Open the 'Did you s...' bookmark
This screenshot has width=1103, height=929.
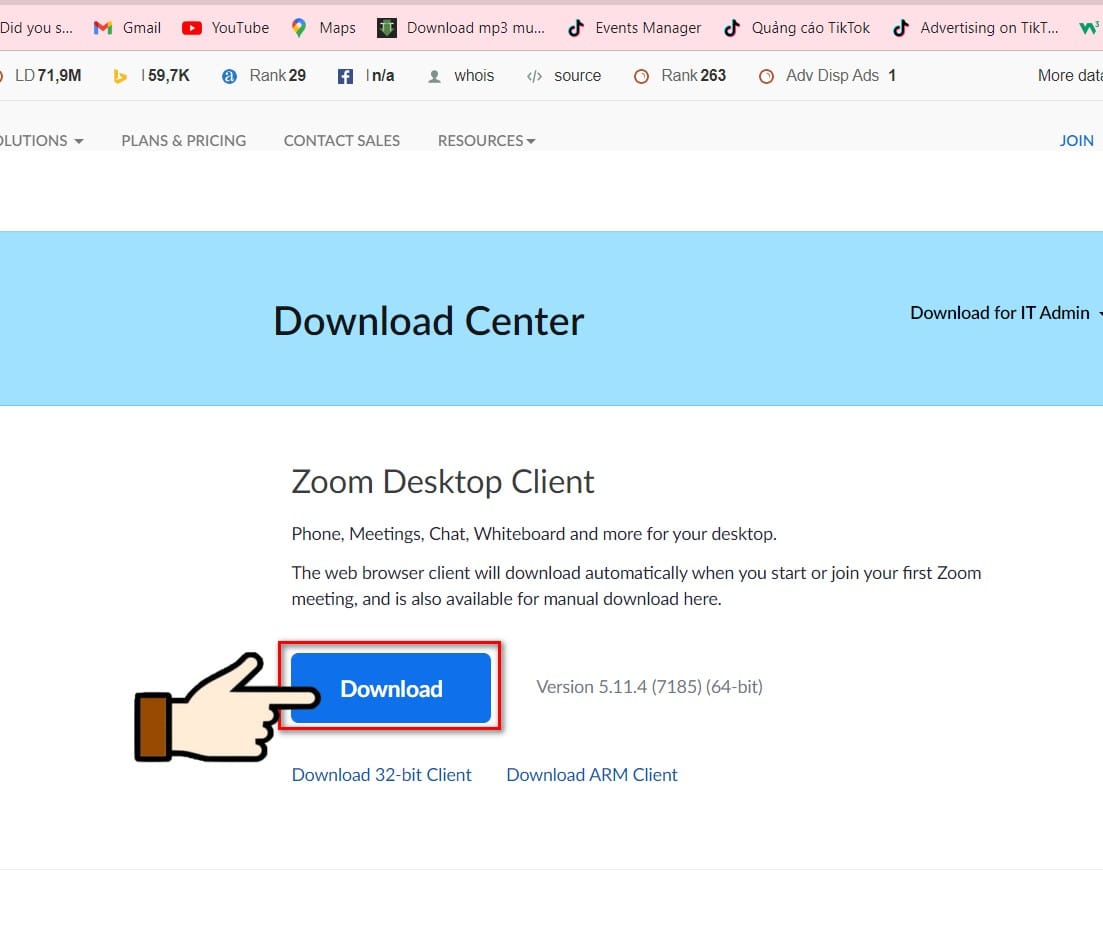pyautogui.click(x=36, y=28)
